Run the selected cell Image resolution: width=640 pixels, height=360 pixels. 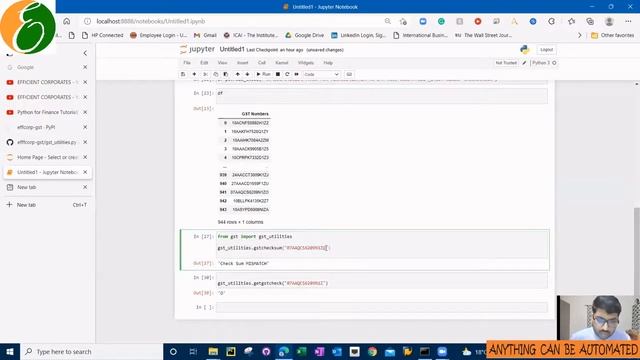[263, 74]
